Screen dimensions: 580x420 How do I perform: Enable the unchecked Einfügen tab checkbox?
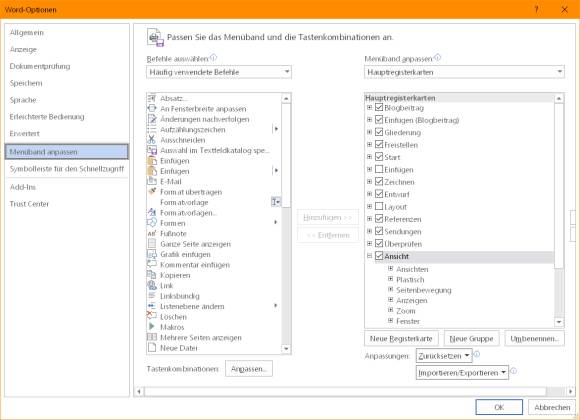[x=379, y=169]
